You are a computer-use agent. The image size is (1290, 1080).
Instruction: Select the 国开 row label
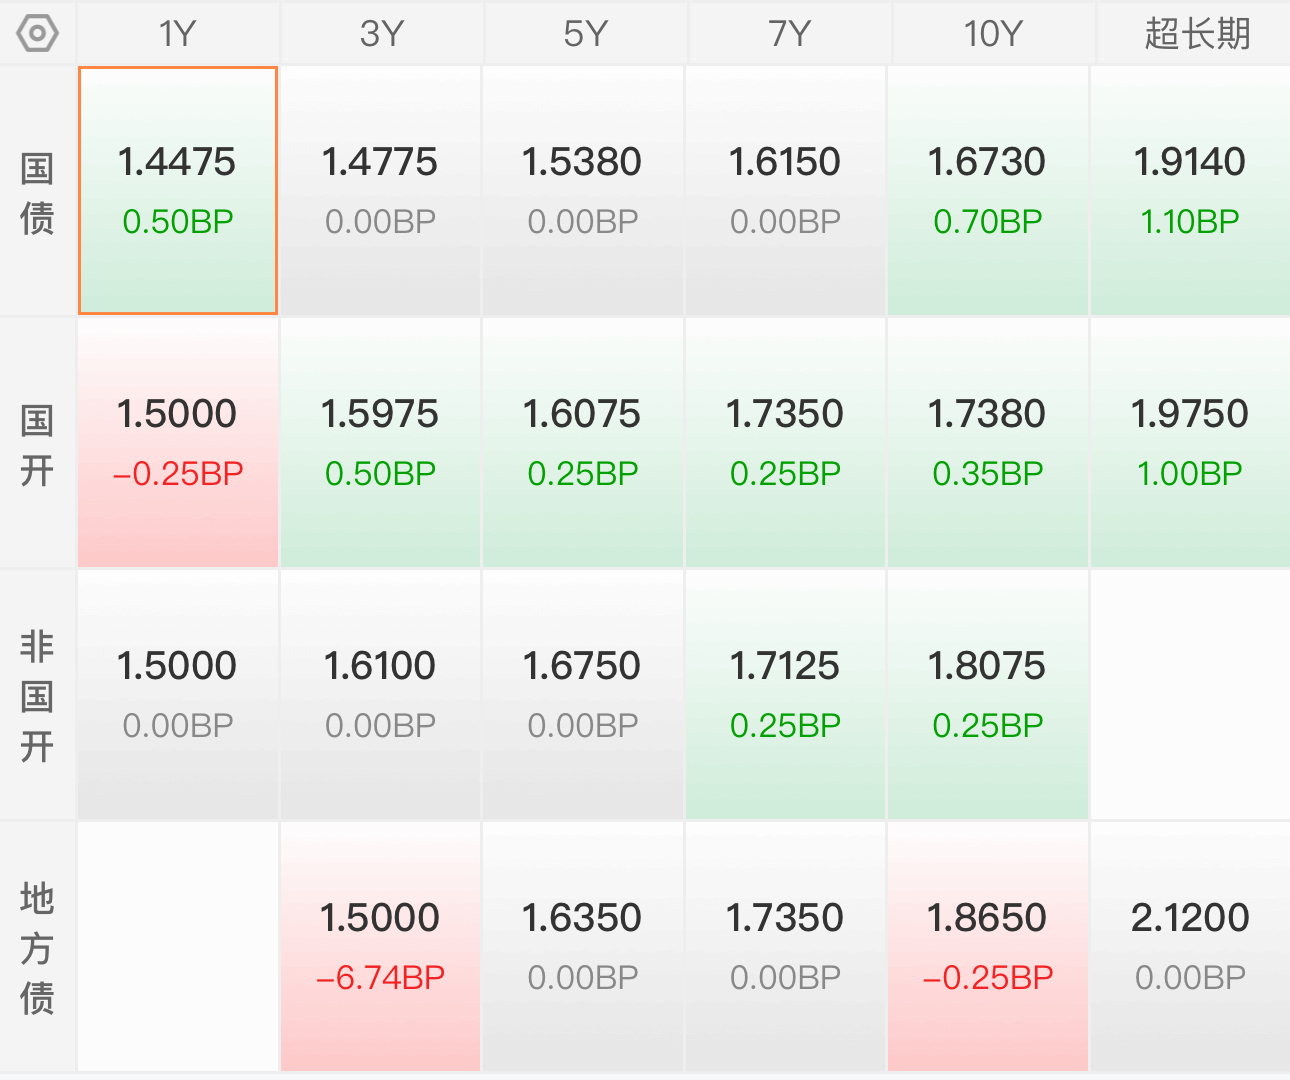(38, 444)
